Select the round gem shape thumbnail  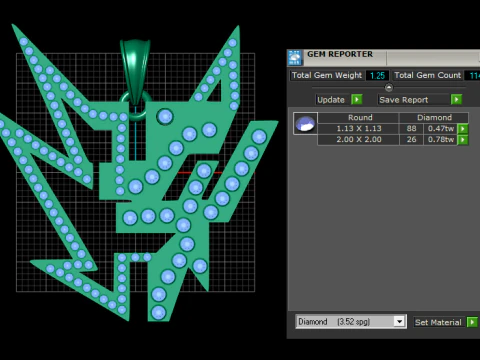305,124
